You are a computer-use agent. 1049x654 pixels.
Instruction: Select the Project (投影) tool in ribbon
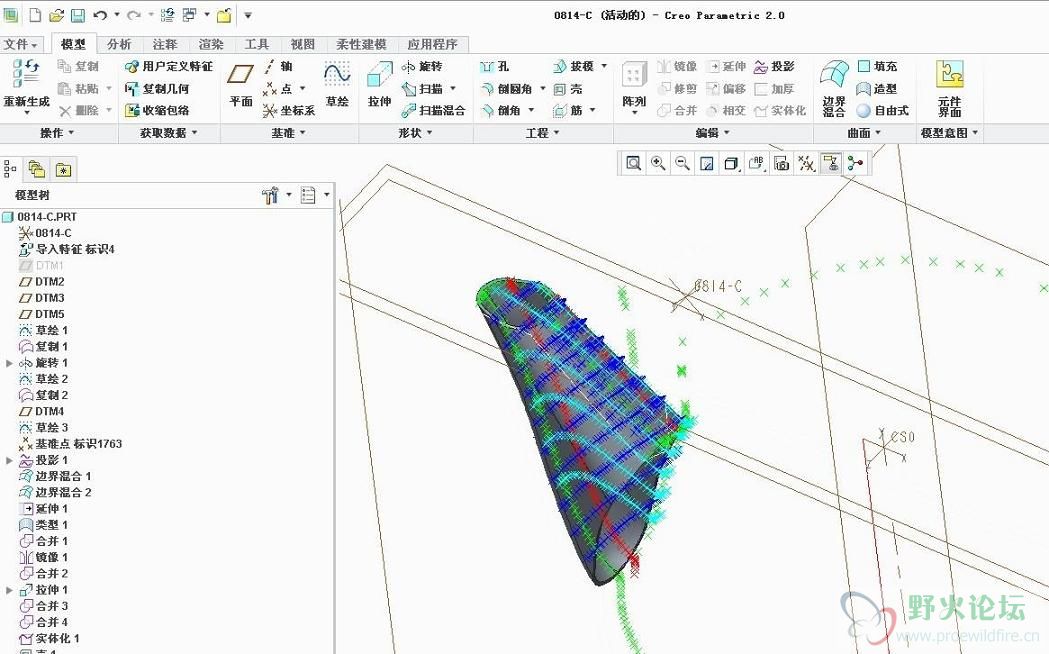[x=774, y=66]
